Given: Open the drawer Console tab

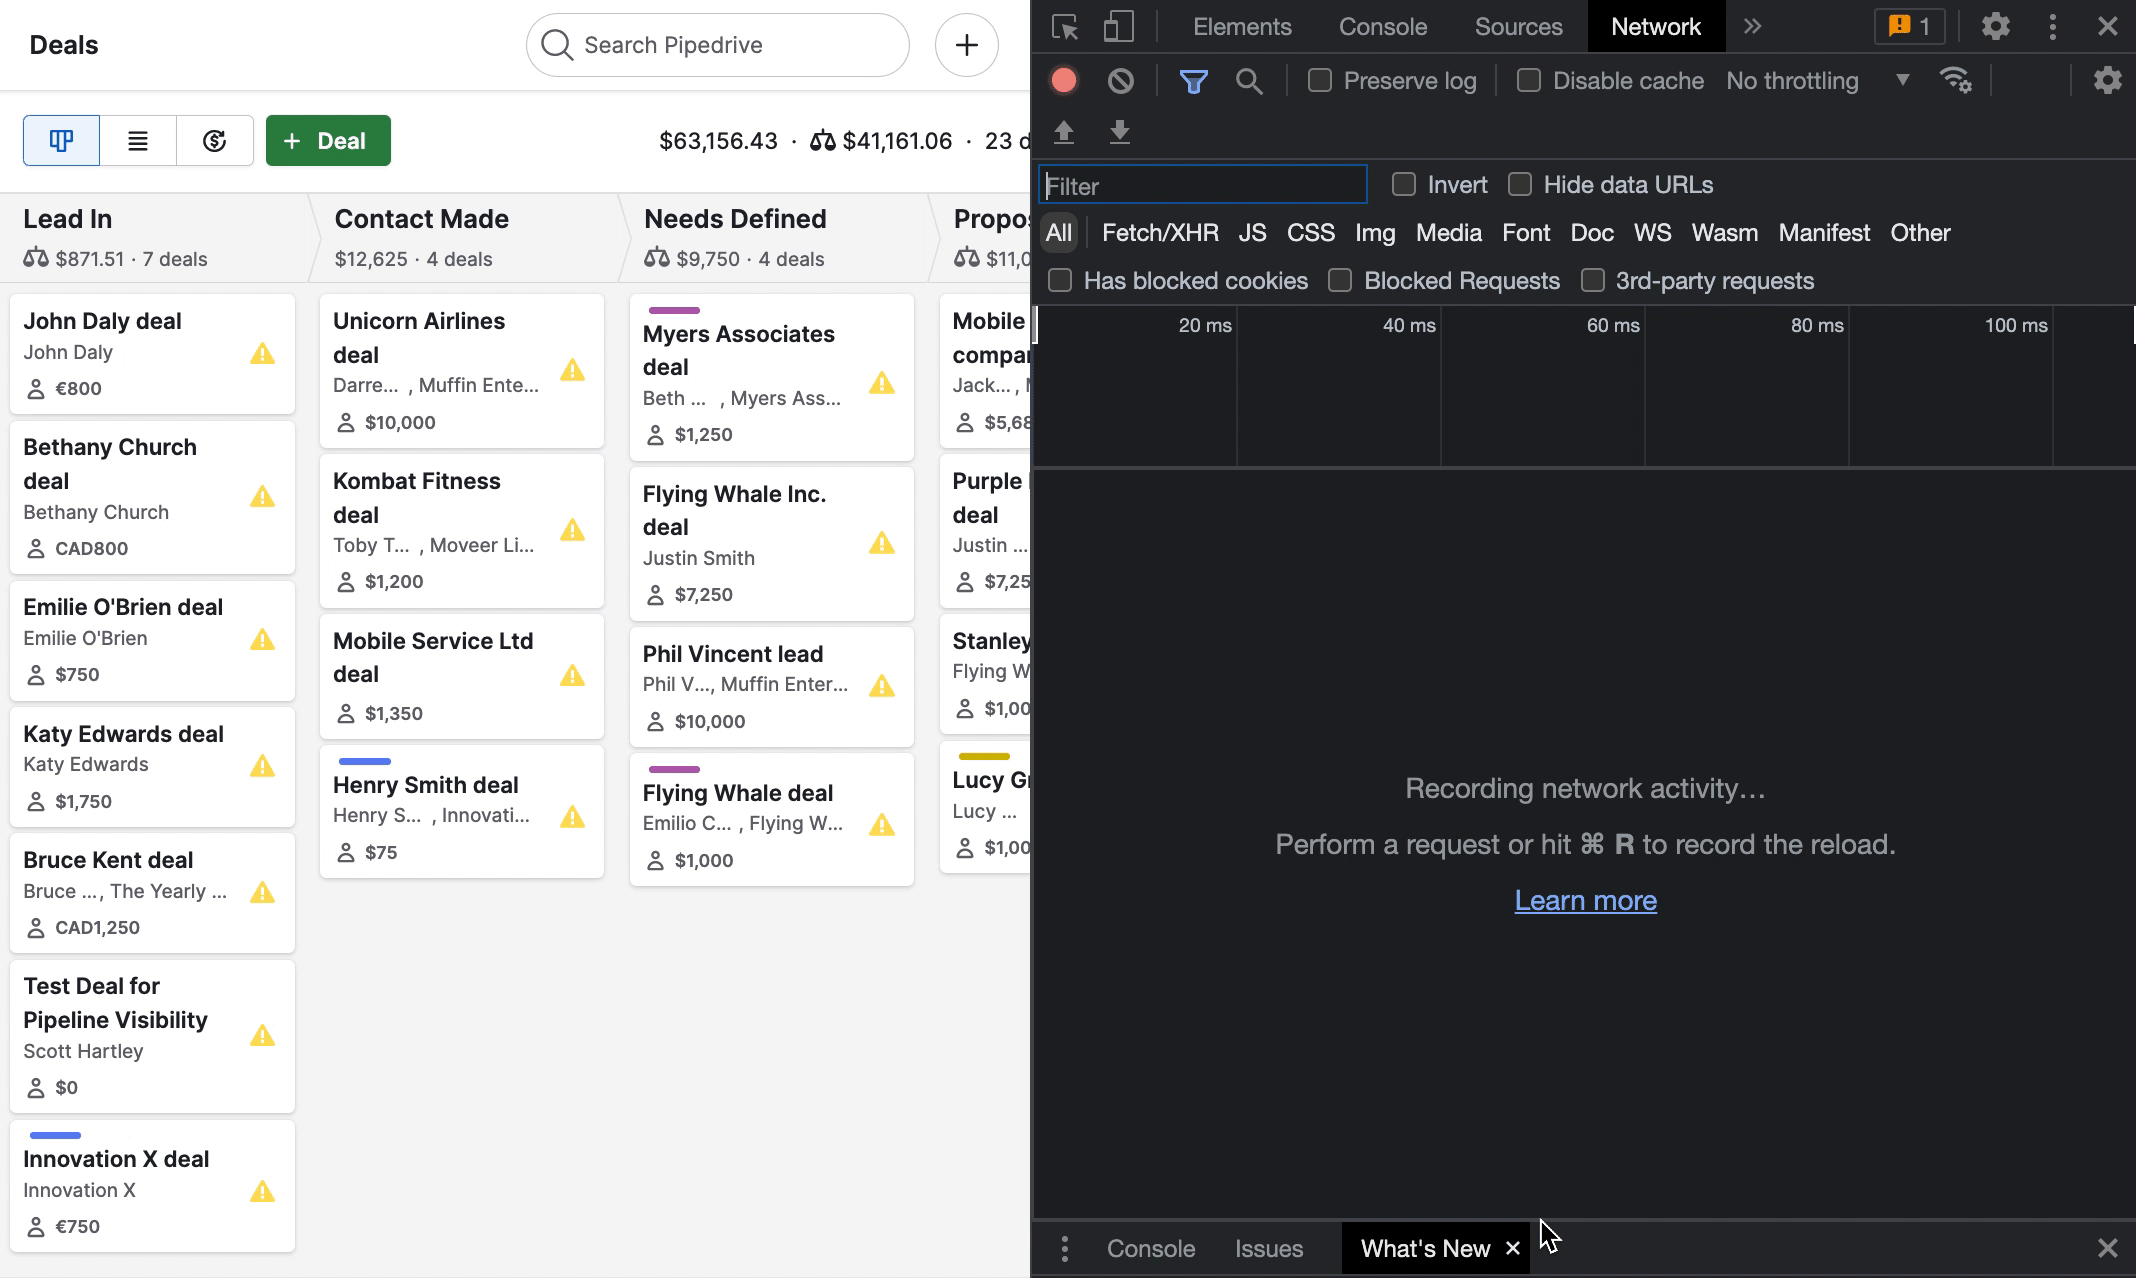Looking at the screenshot, I should pyautogui.click(x=1151, y=1248).
